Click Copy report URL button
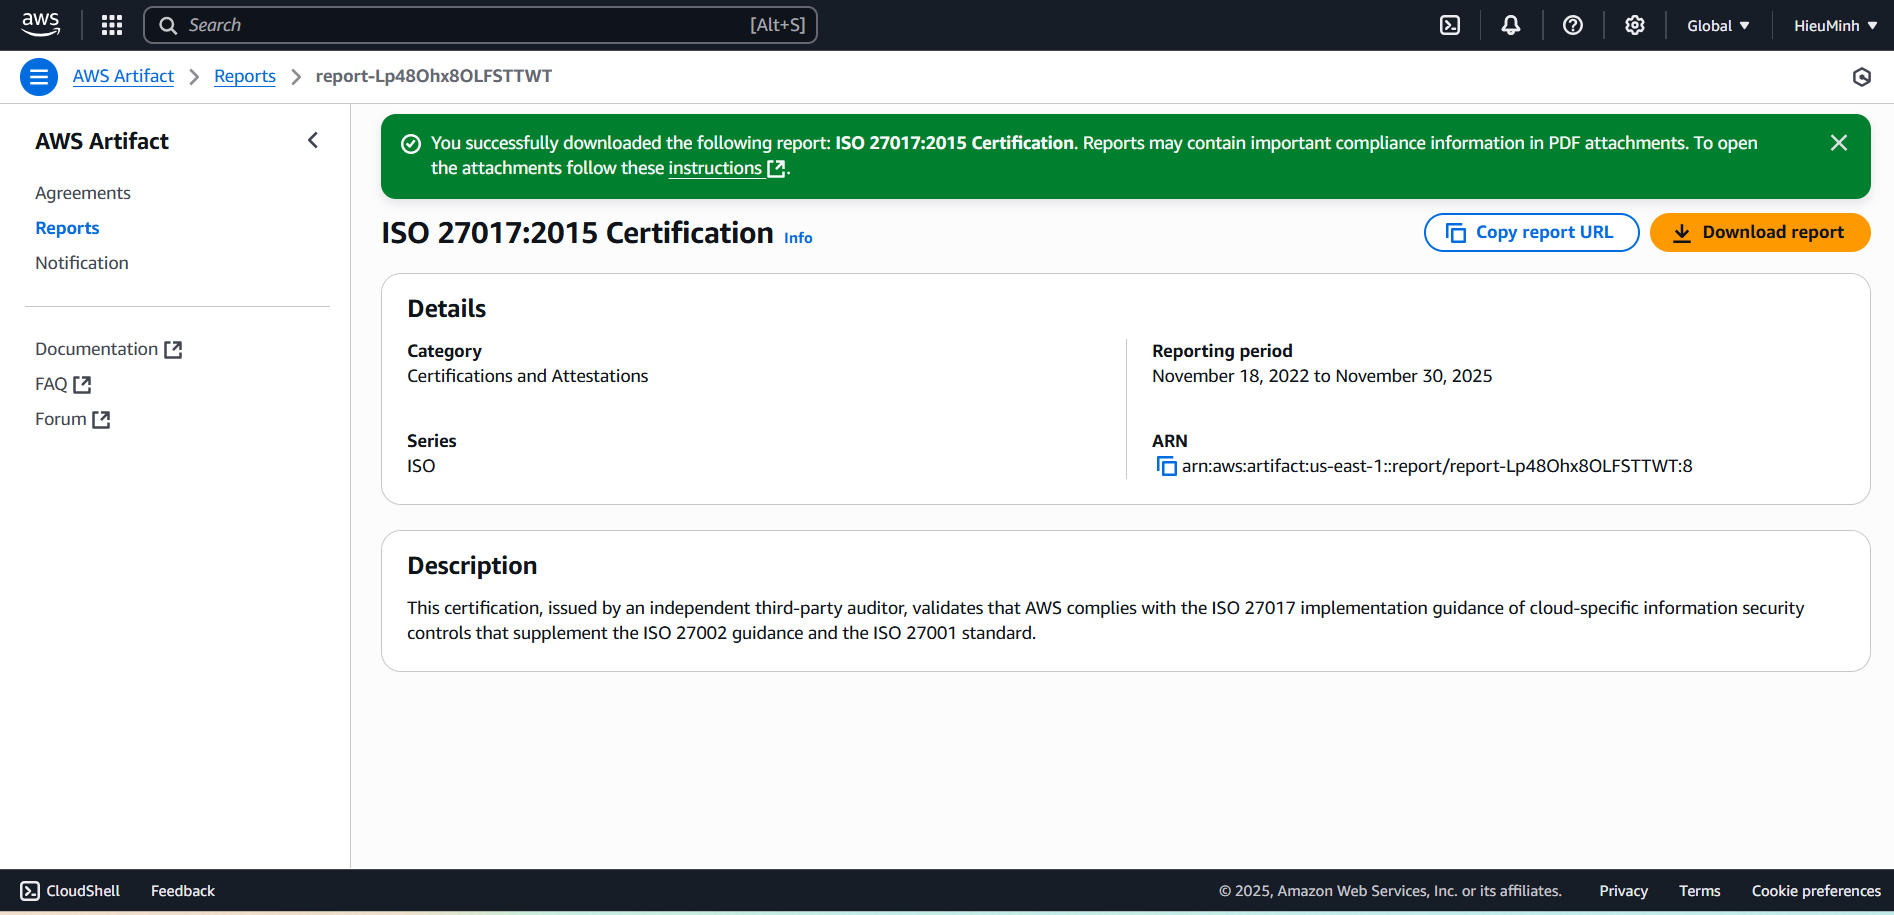Viewport: 1894px width, 915px height. pyautogui.click(x=1531, y=232)
